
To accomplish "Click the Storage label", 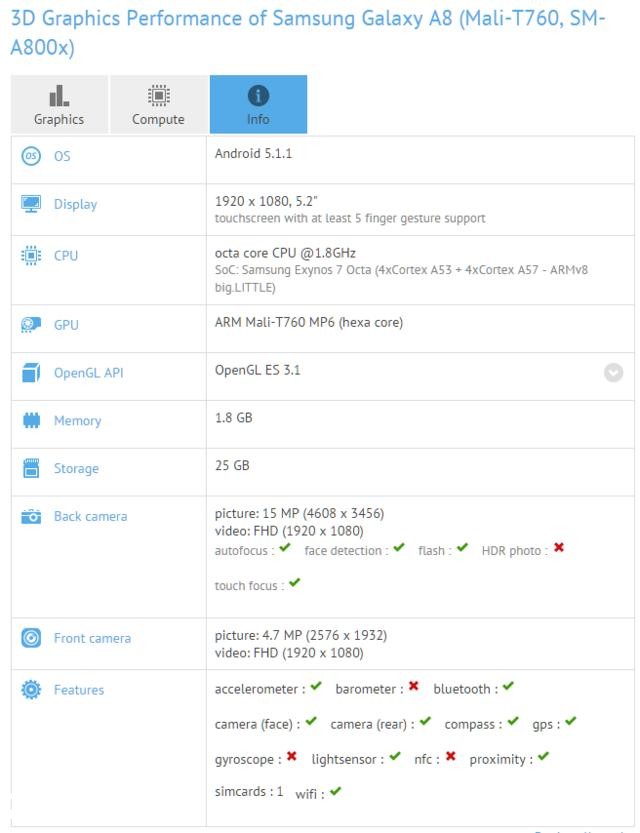I will click(x=76, y=469).
